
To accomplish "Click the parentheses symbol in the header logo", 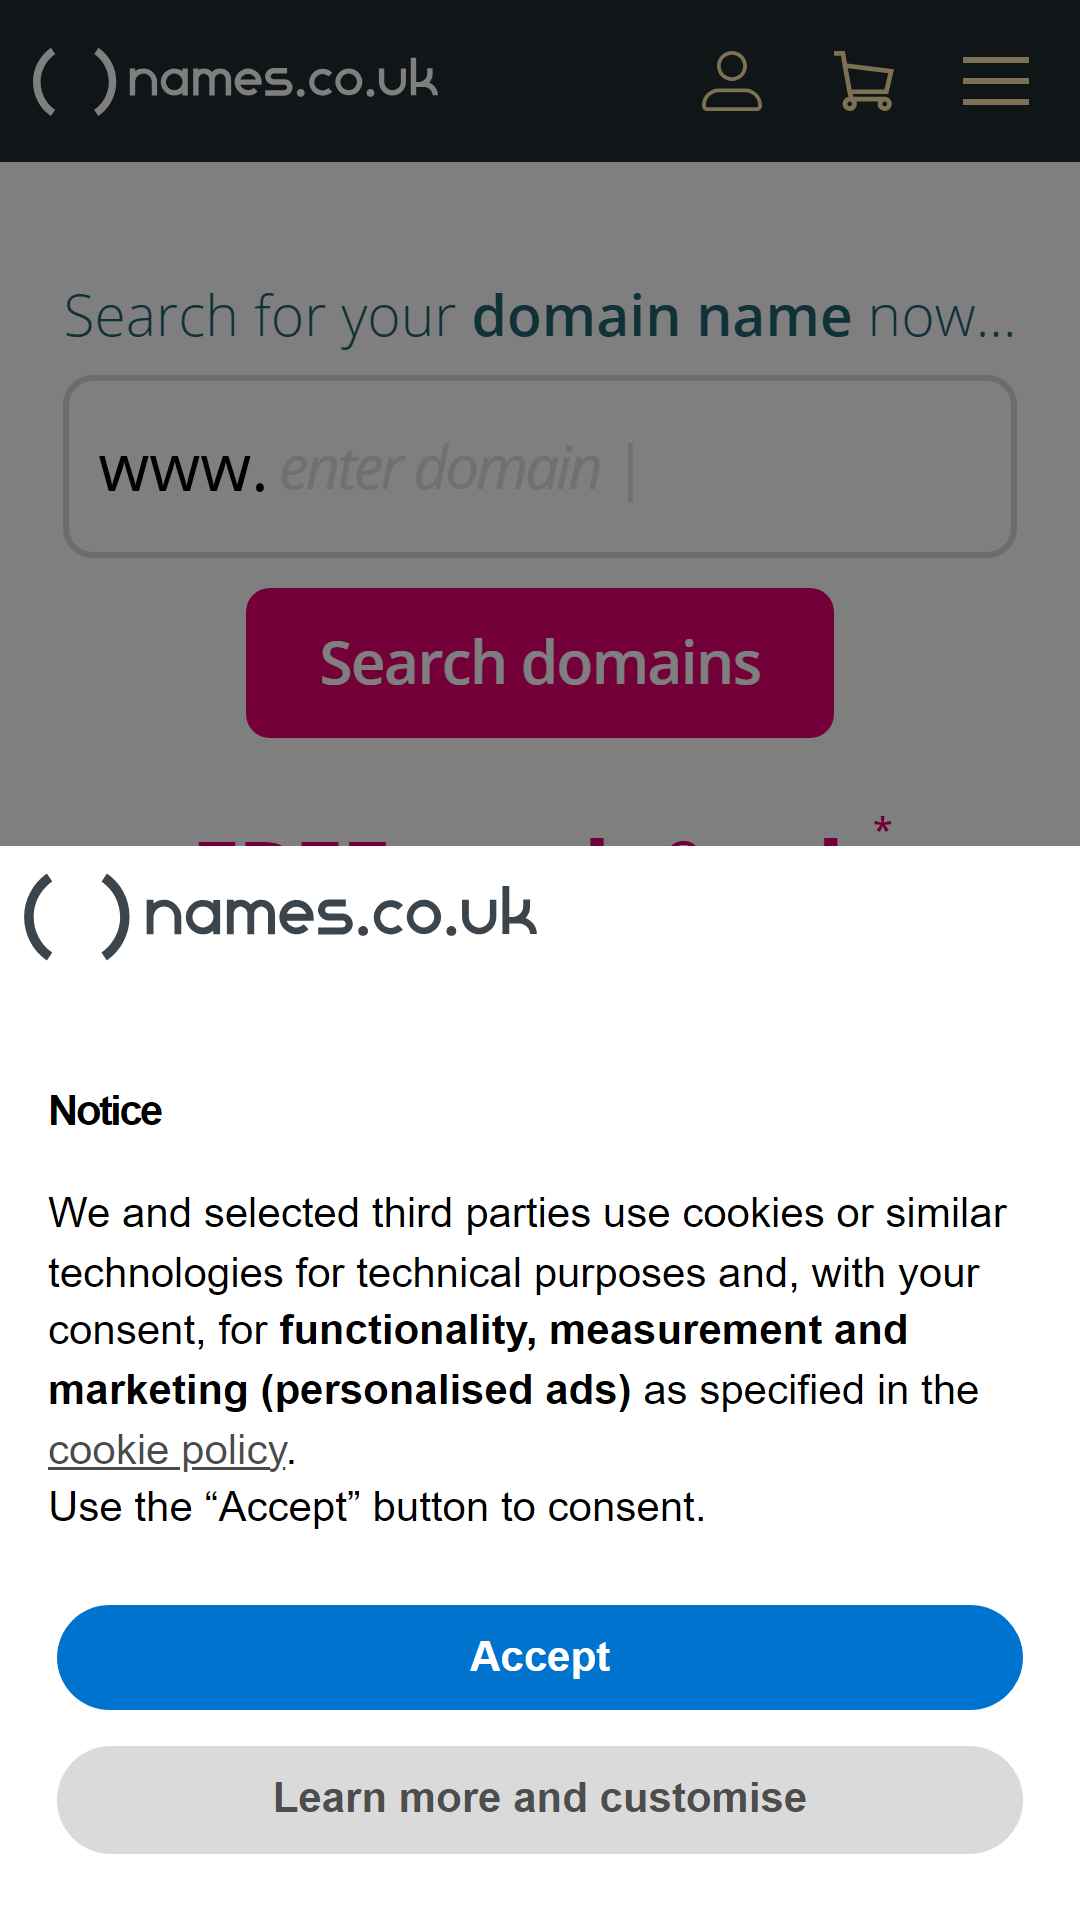I will point(75,81).
